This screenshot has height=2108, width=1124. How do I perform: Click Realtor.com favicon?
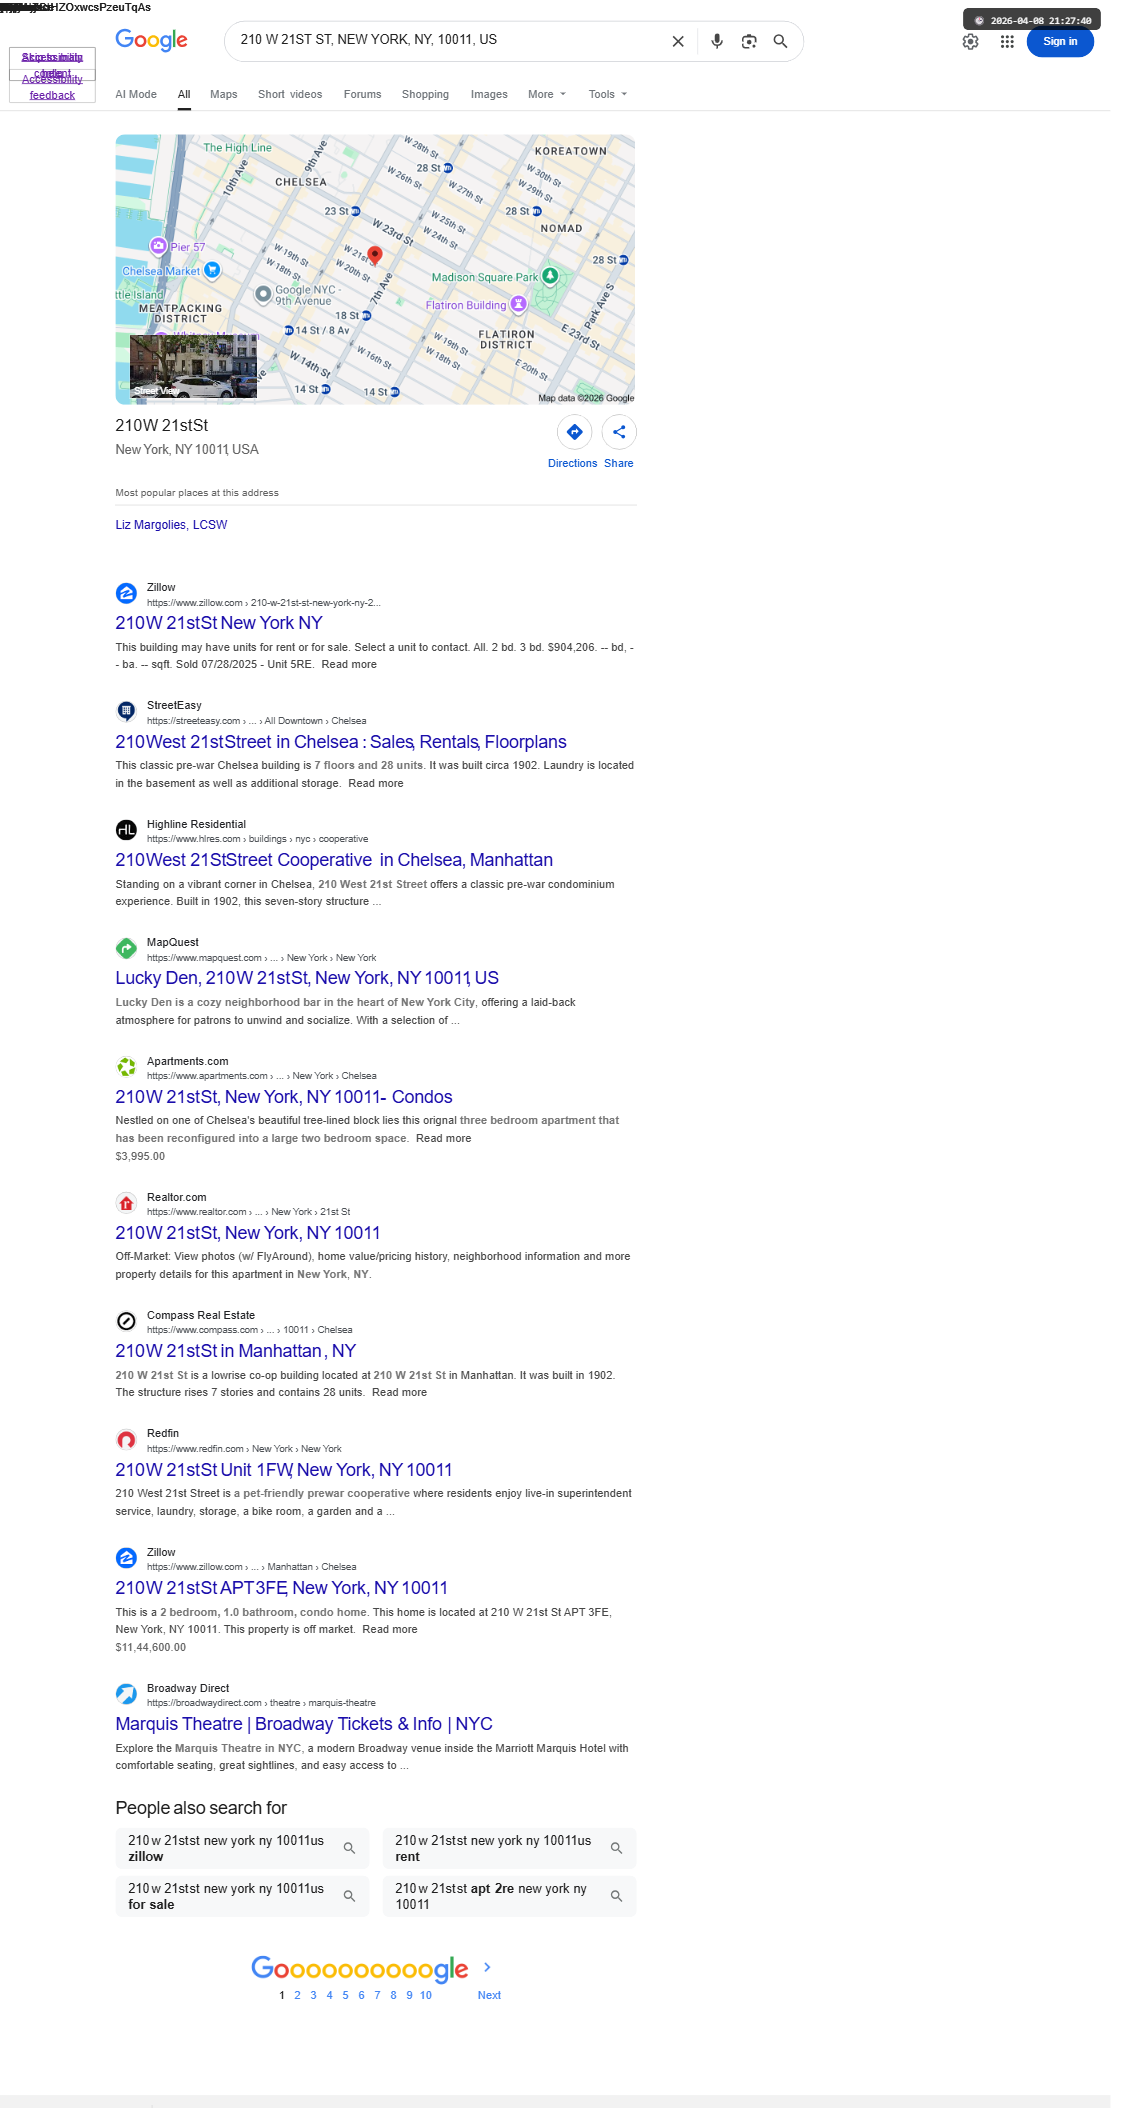click(x=126, y=1203)
